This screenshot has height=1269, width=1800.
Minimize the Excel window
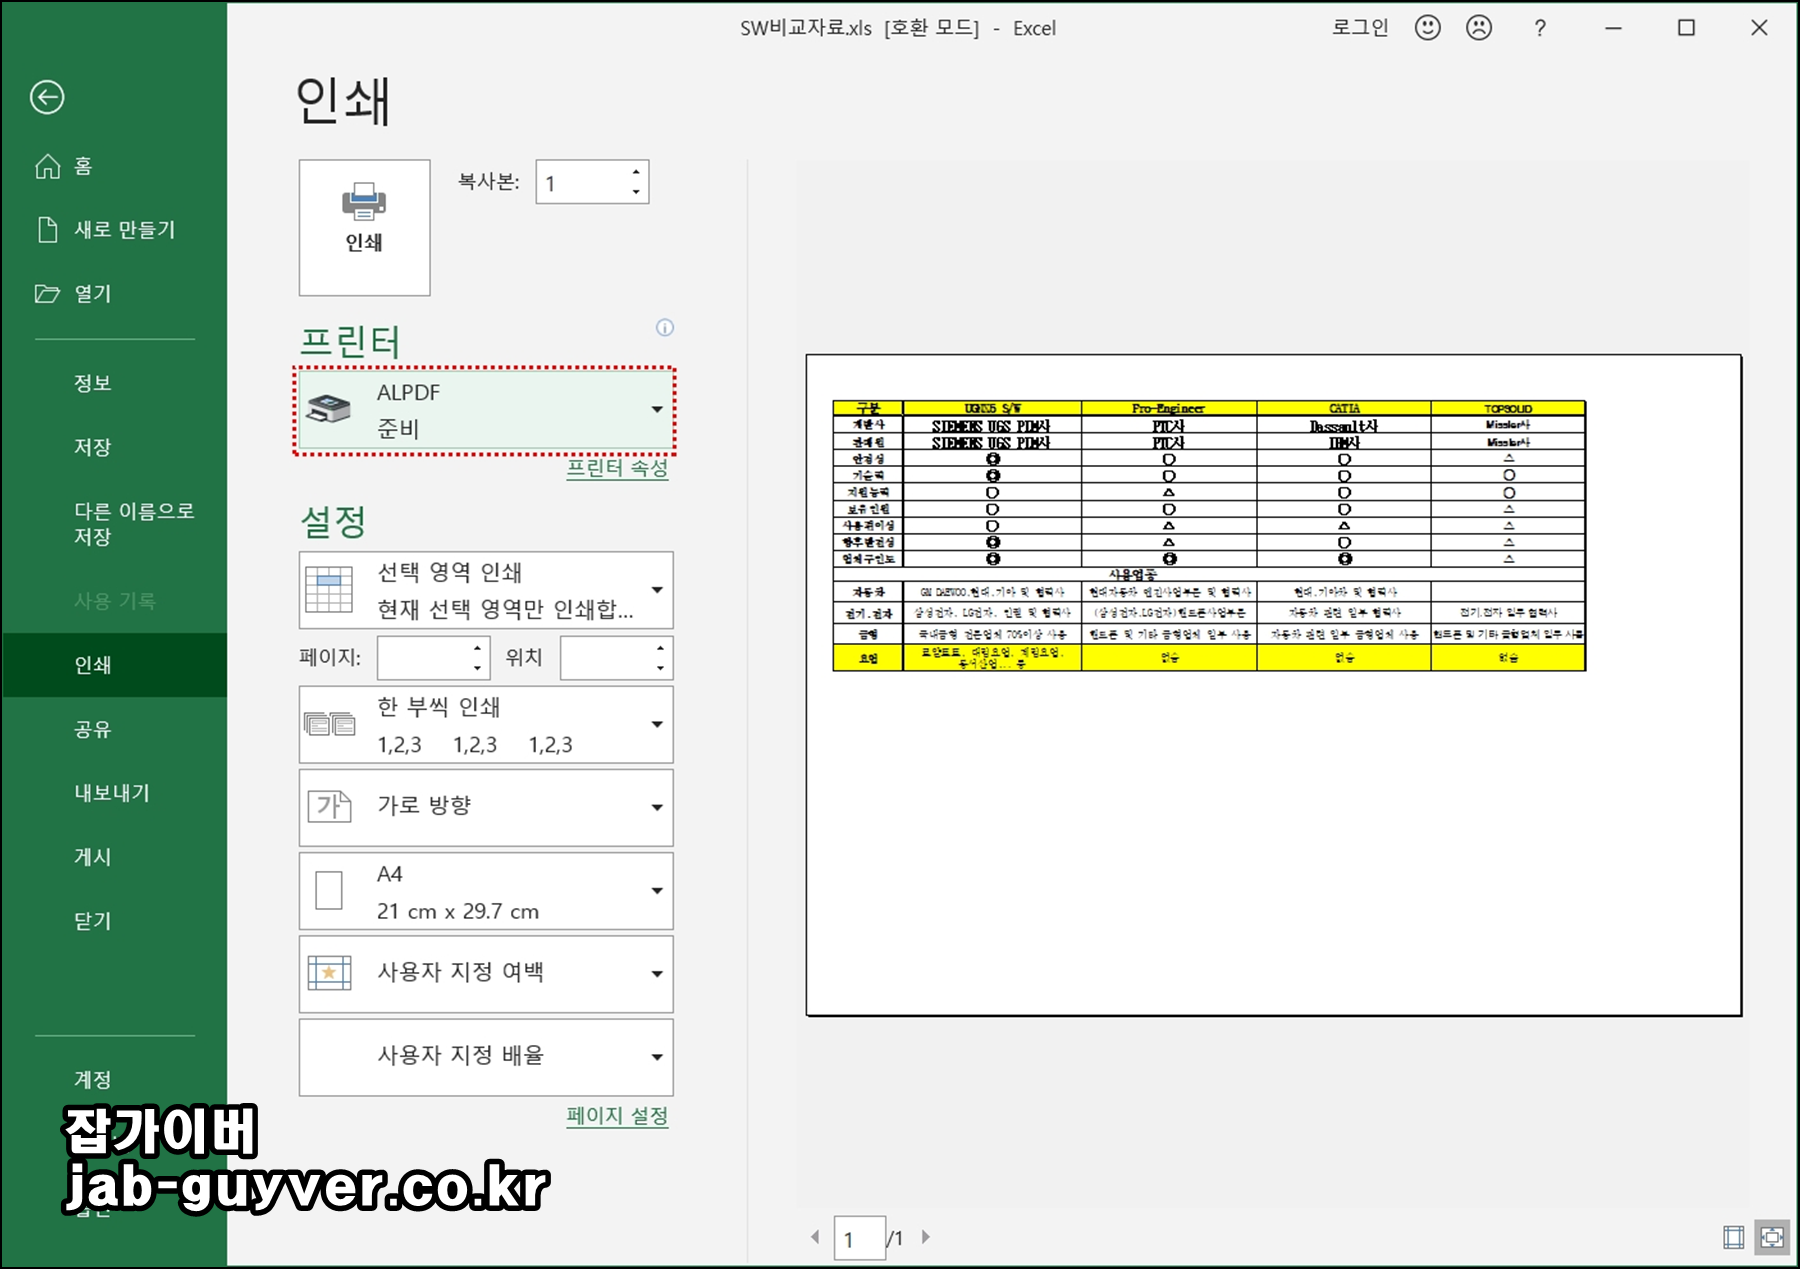1613,28
